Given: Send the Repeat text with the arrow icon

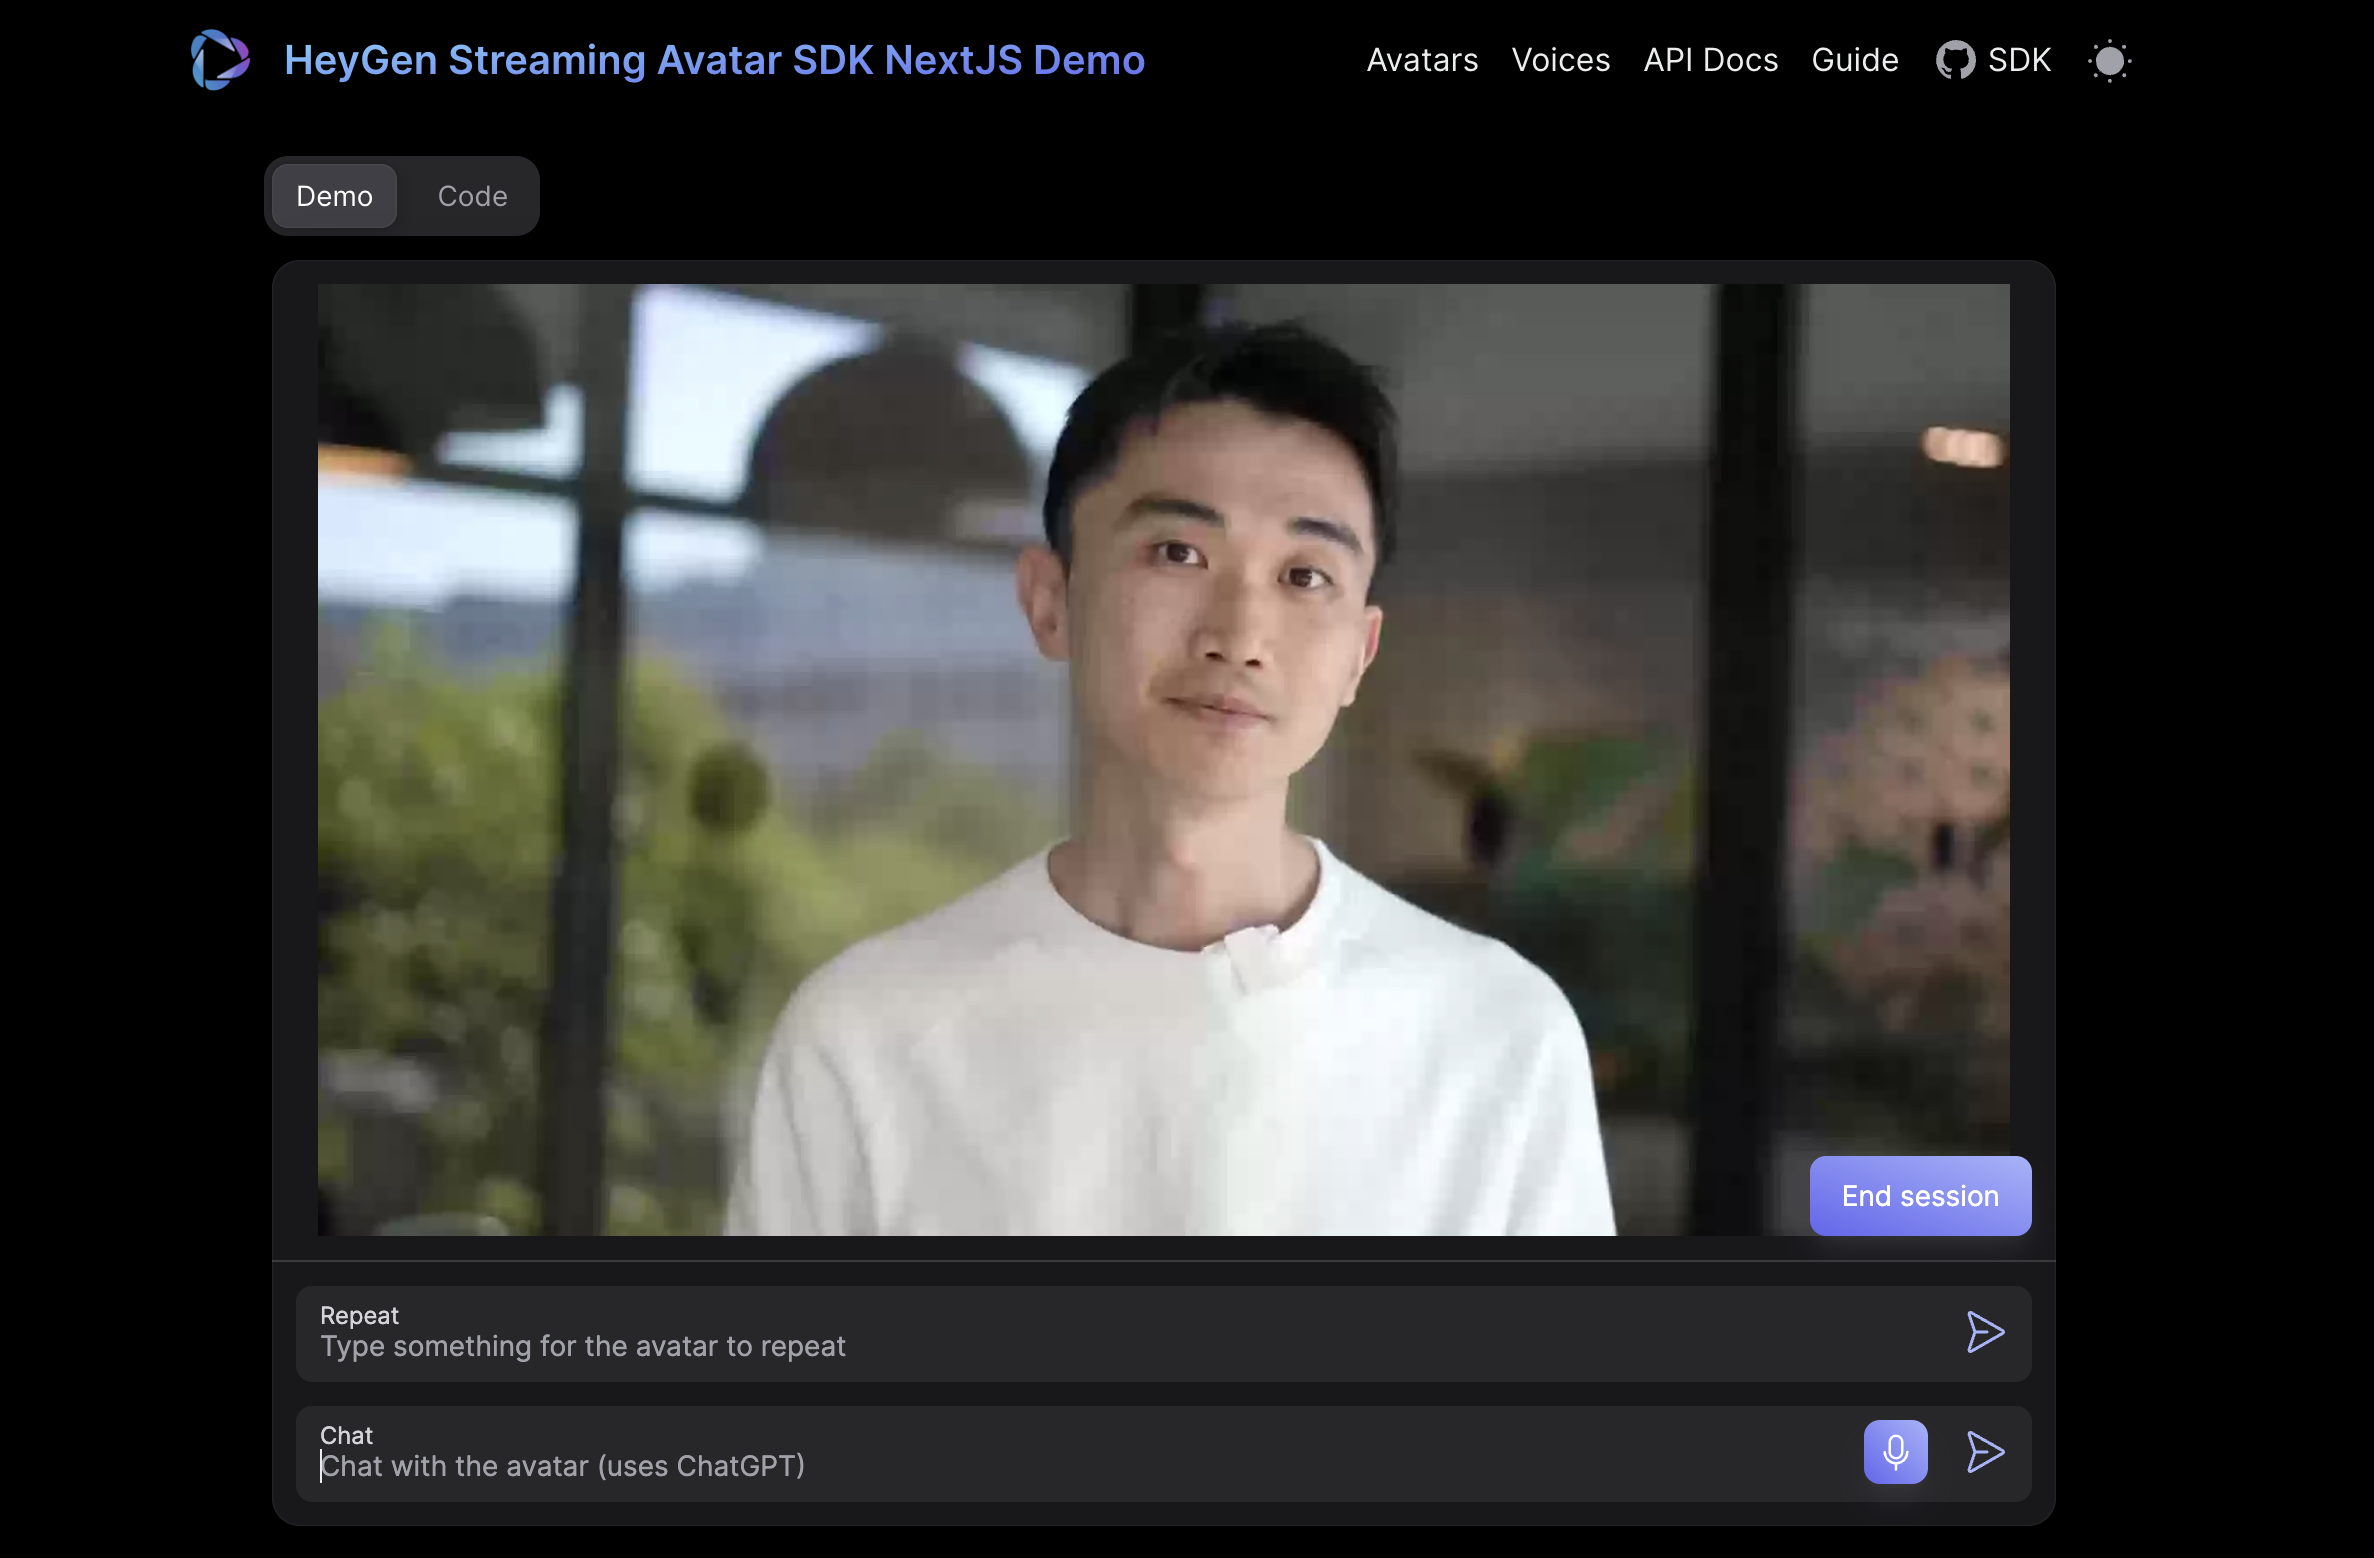Looking at the screenshot, I should pyautogui.click(x=1984, y=1332).
